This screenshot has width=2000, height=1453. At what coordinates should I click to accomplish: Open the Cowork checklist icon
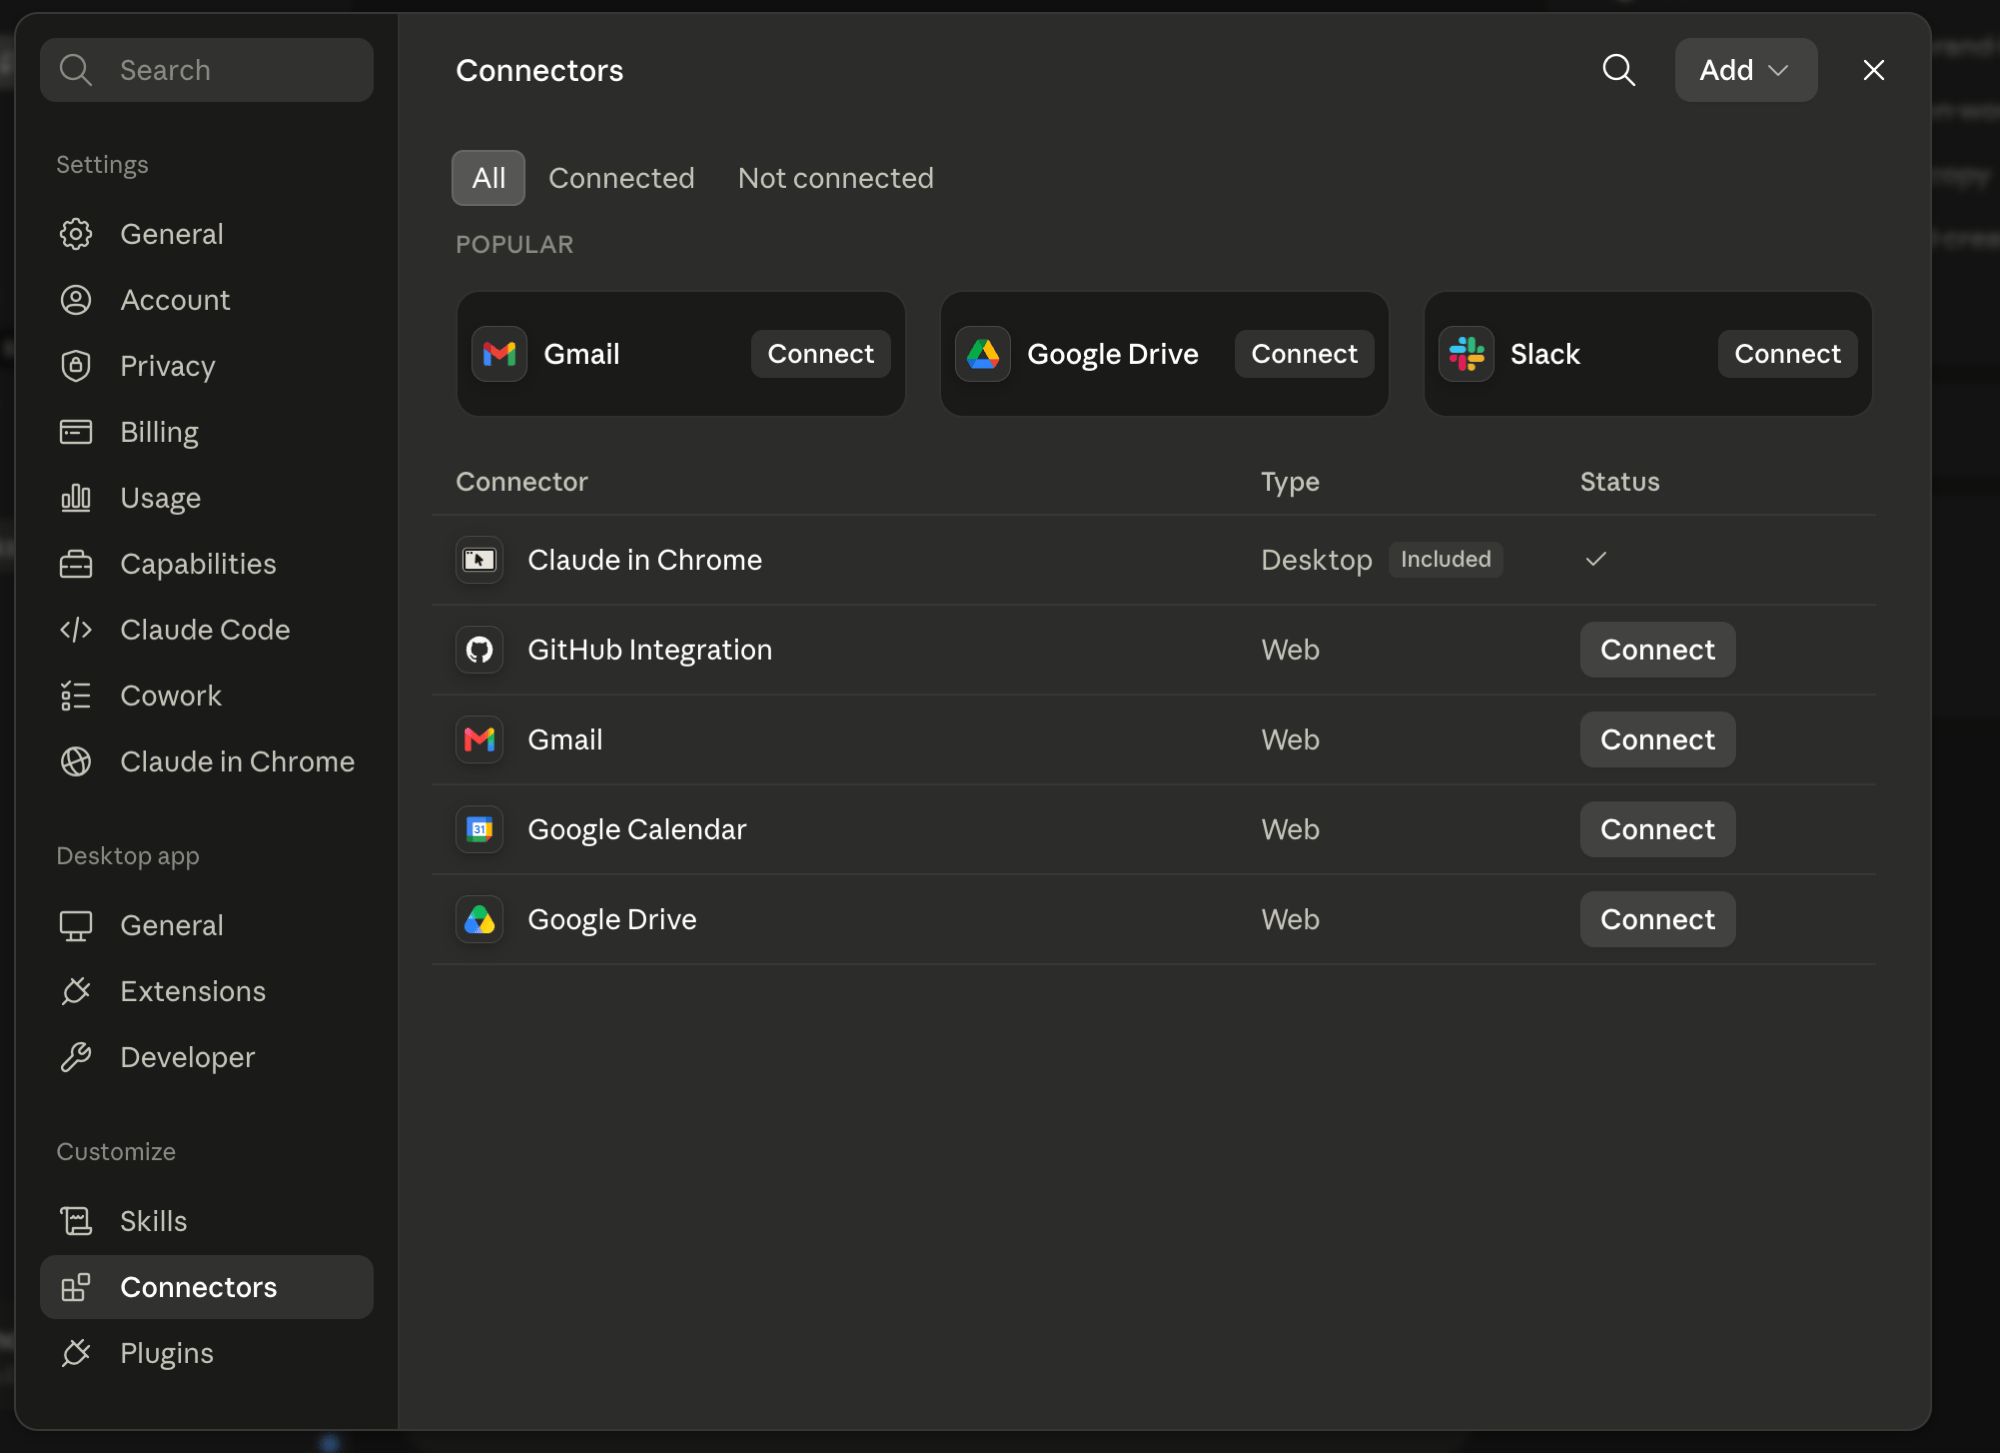[x=76, y=696]
